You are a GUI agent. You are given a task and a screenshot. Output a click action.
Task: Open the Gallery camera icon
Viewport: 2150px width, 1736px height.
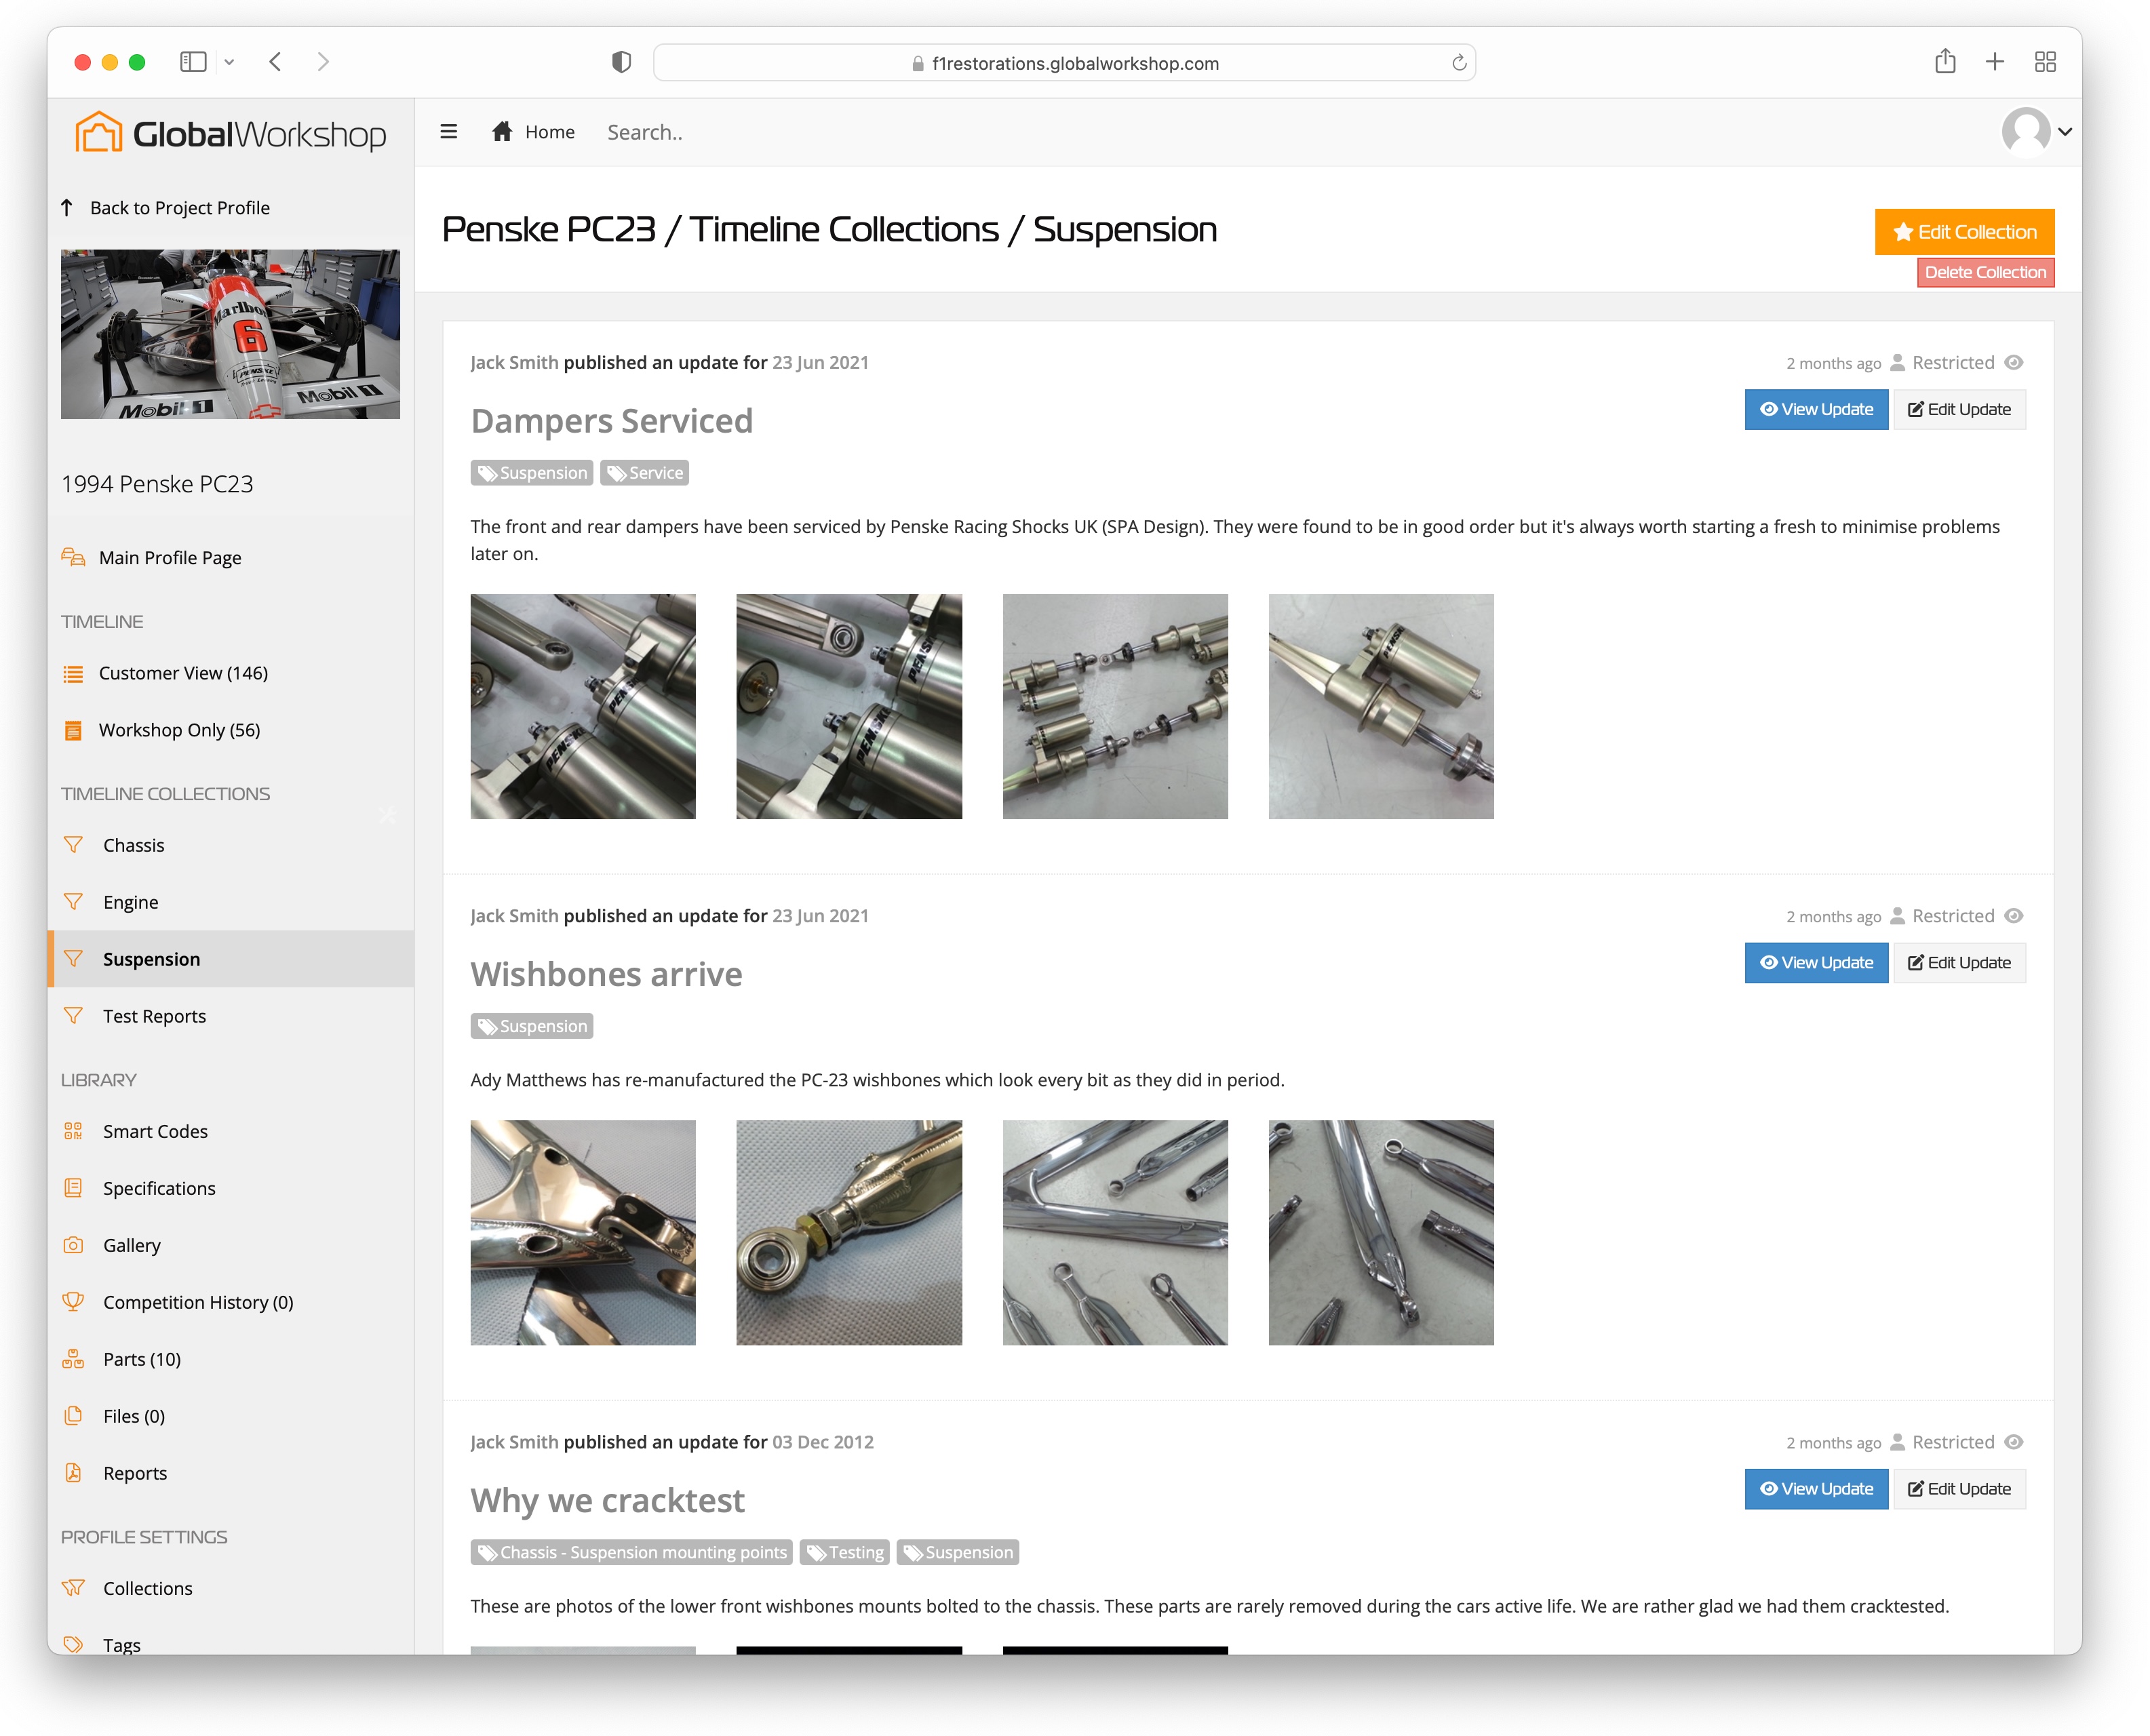pyautogui.click(x=73, y=1245)
